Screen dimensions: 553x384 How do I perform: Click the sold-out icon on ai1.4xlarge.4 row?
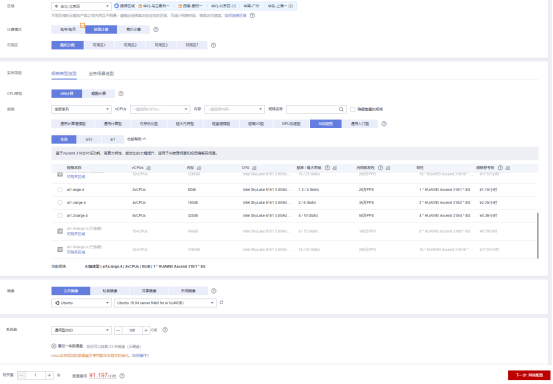click(x=60, y=231)
